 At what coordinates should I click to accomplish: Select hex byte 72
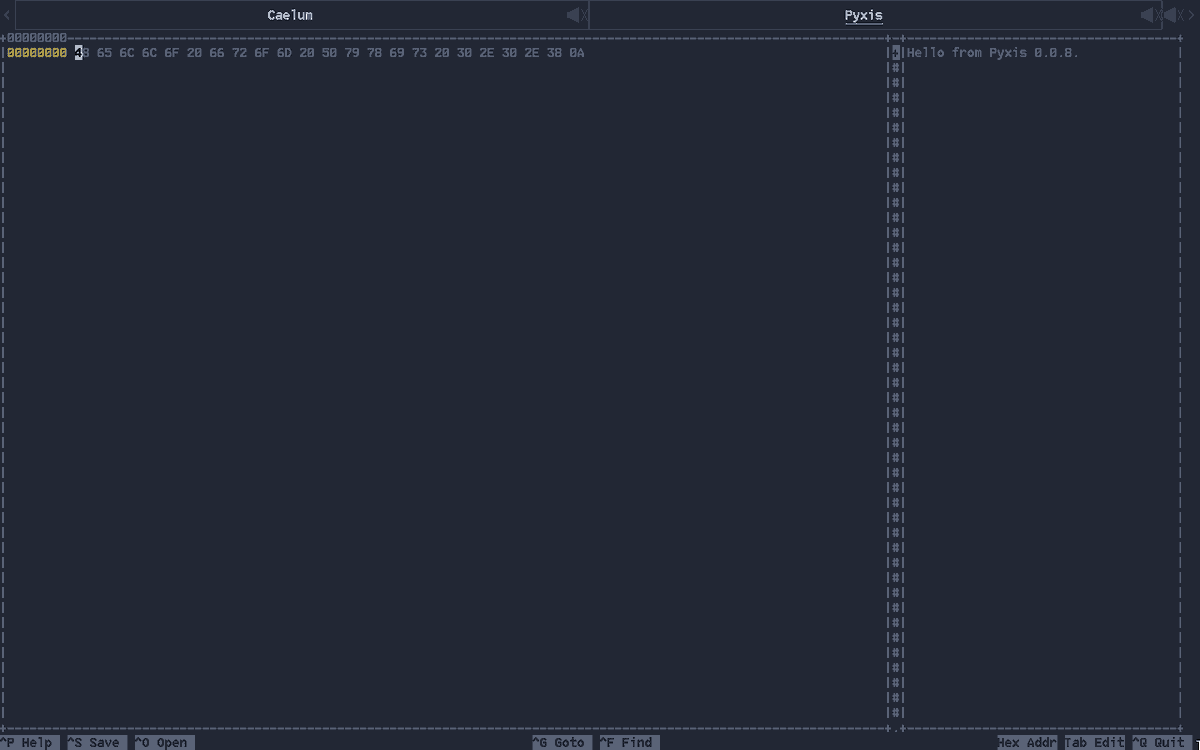point(239,53)
